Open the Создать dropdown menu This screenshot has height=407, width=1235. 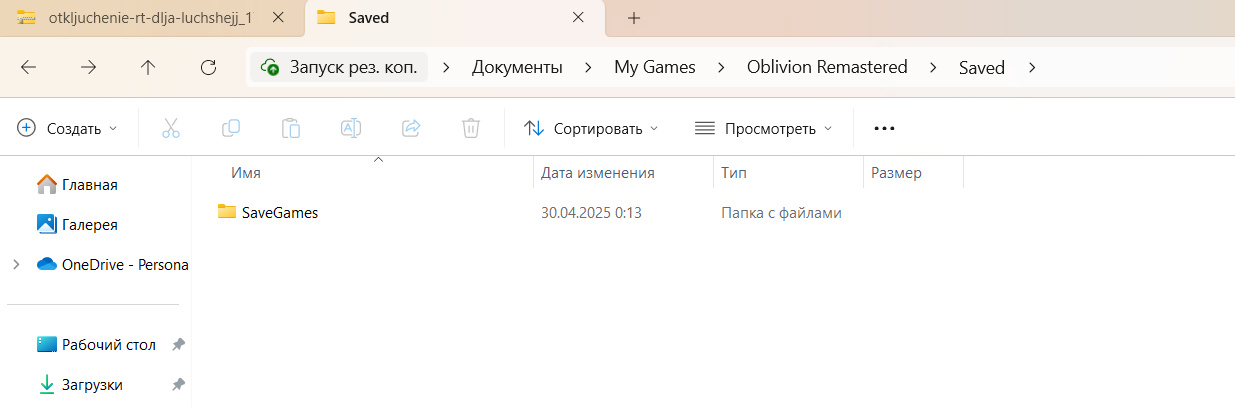(68, 128)
